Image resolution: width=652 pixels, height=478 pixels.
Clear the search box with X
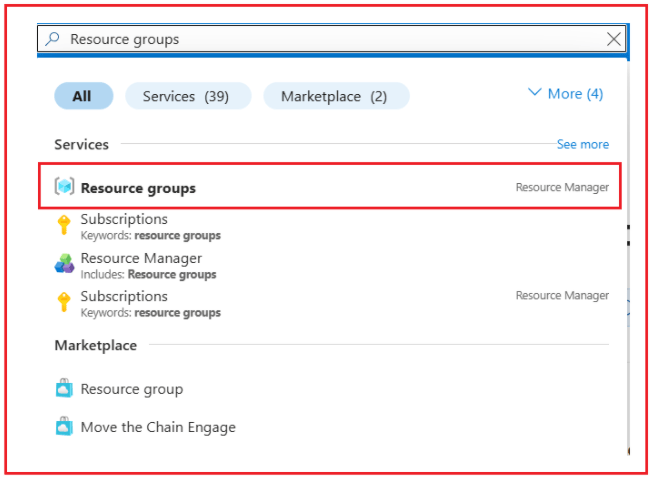click(x=613, y=39)
